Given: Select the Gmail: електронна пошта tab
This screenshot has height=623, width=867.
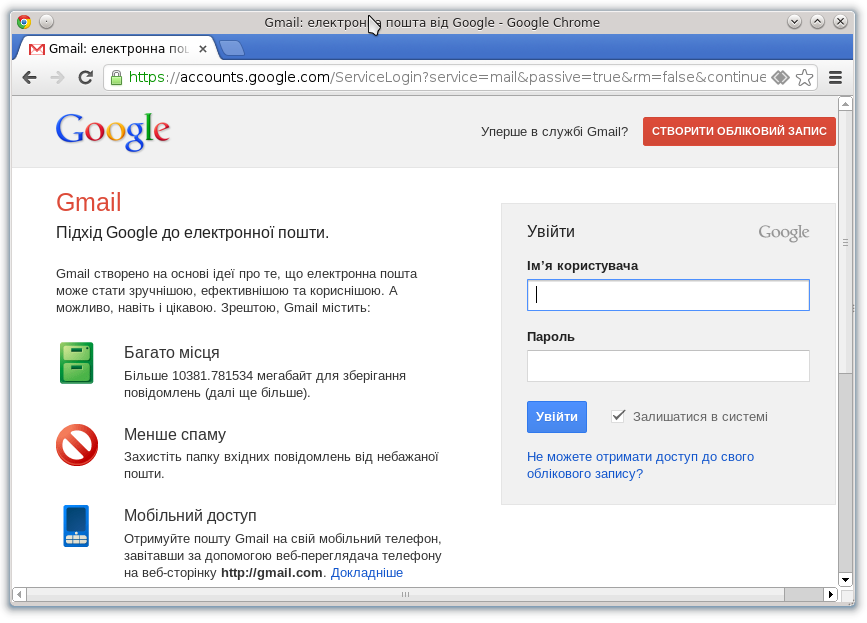Looking at the screenshot, I should click(118, 49).
